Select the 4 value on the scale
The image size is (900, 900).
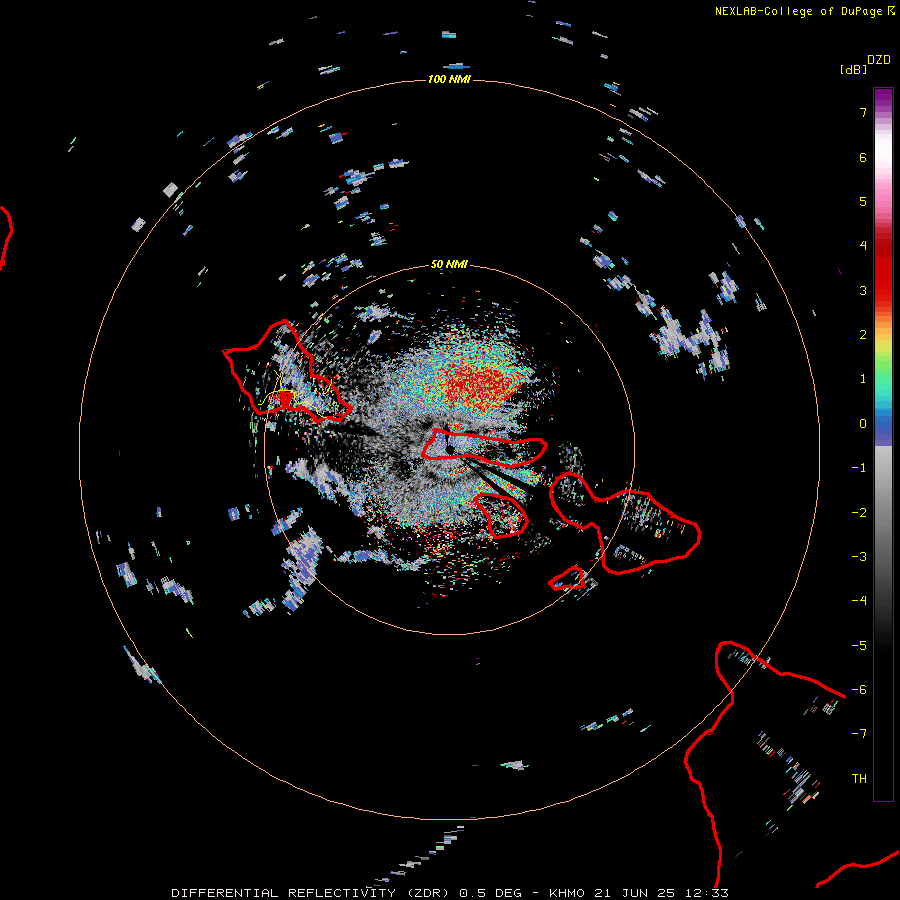tap(863, 246)
